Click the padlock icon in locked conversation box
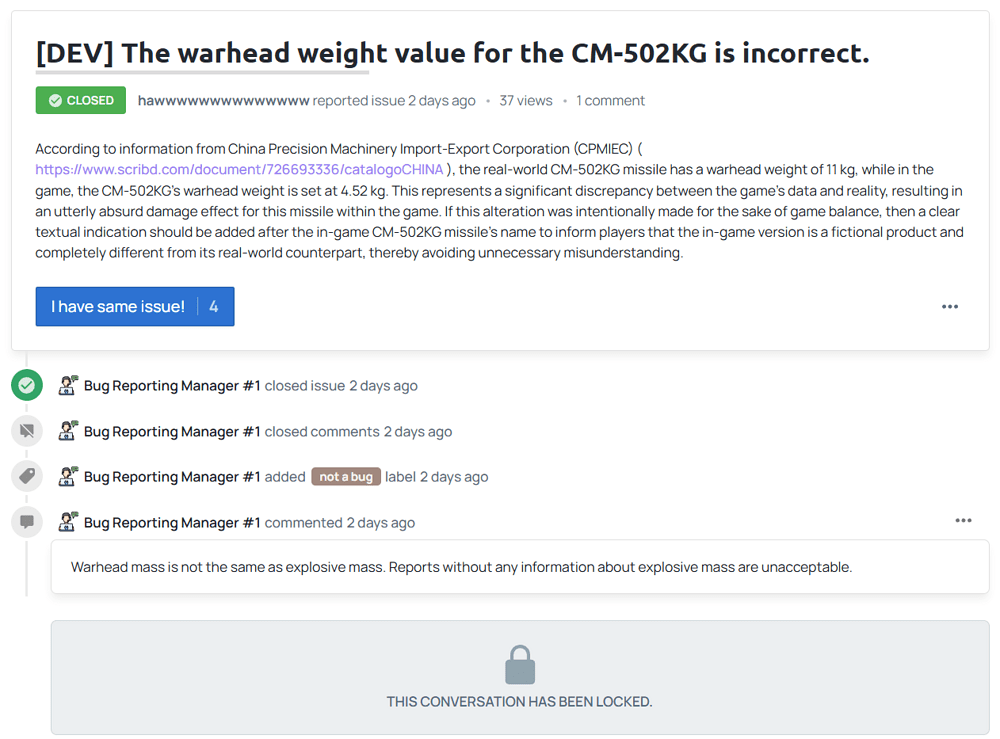This screenshot has width=1000, height=739. [x=520, y=664]
